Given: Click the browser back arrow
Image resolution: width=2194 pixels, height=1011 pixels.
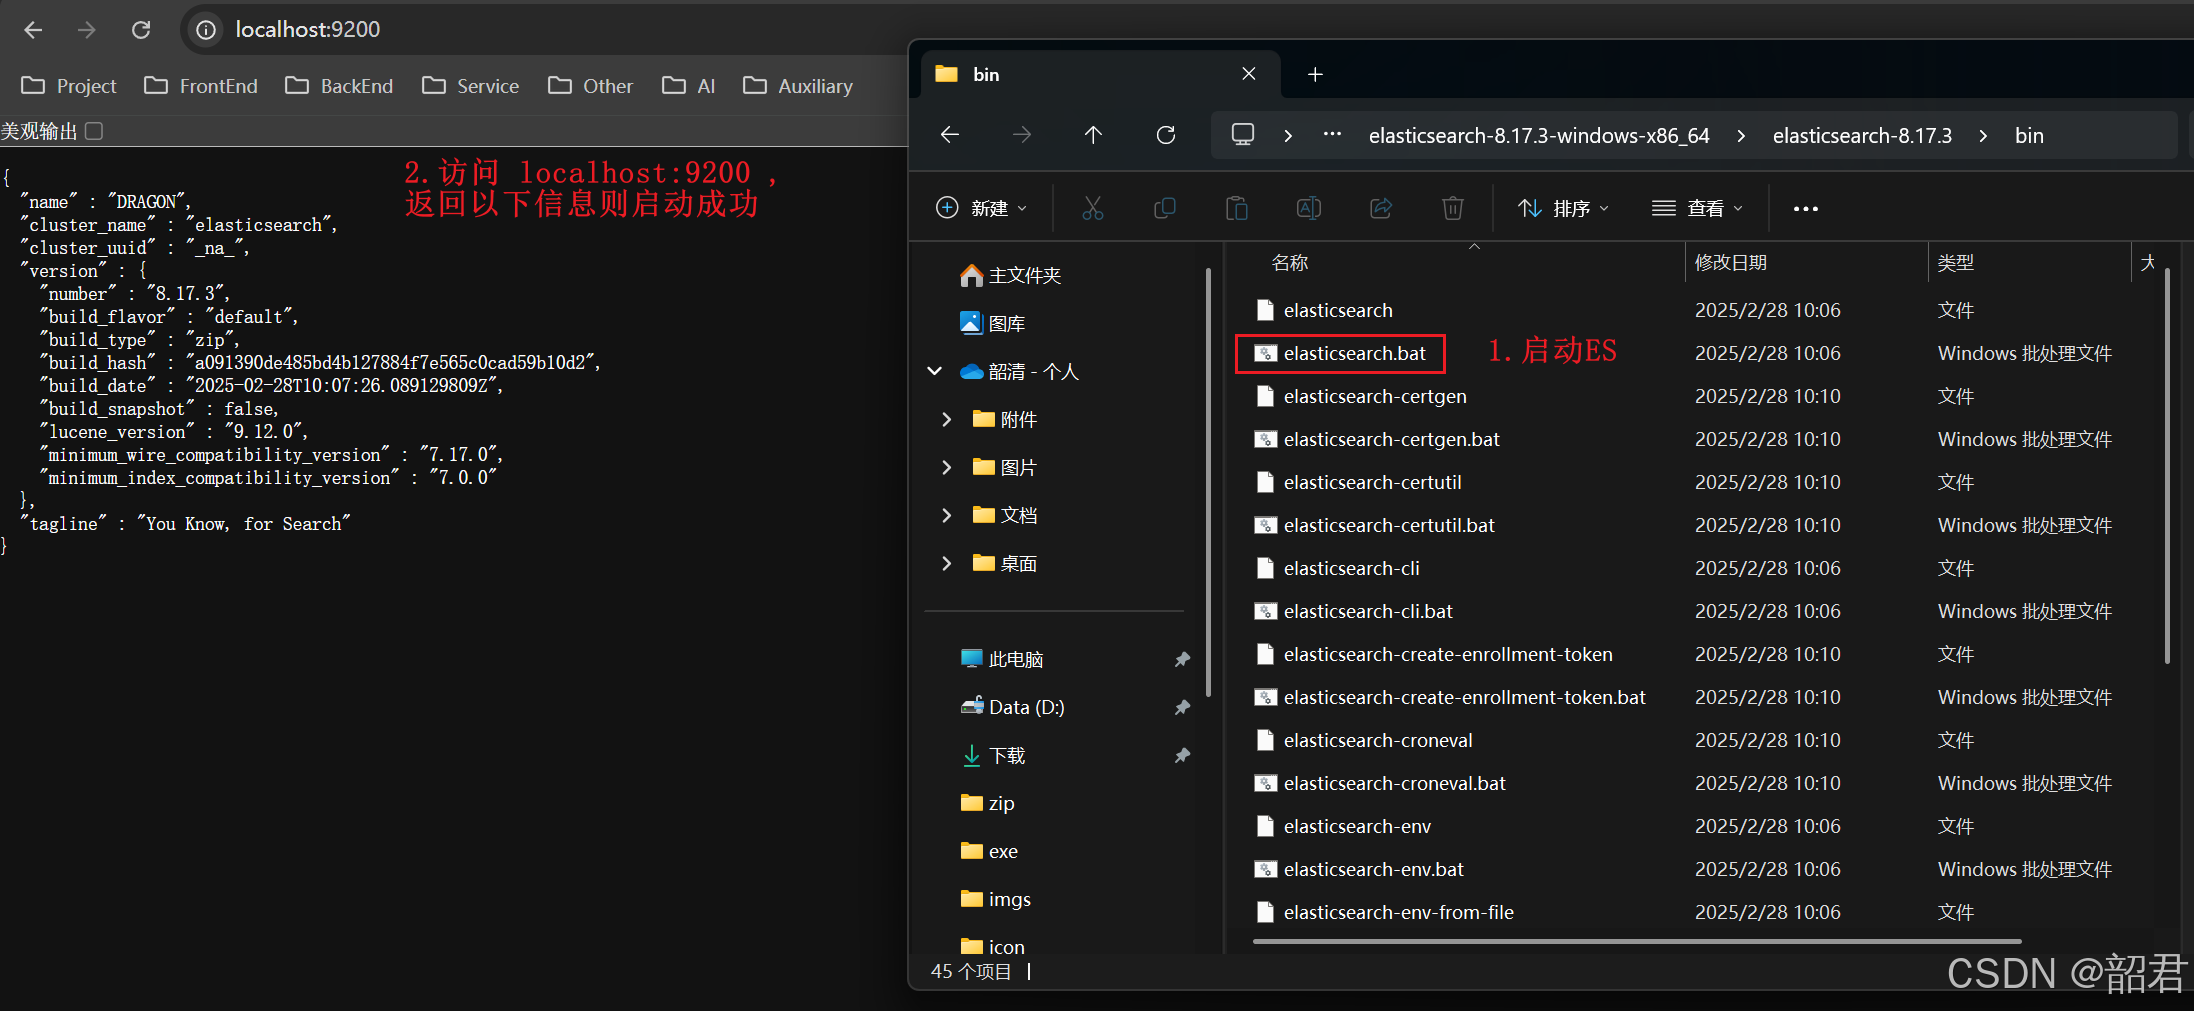Looking at the screenshot, I should (33, 30).
